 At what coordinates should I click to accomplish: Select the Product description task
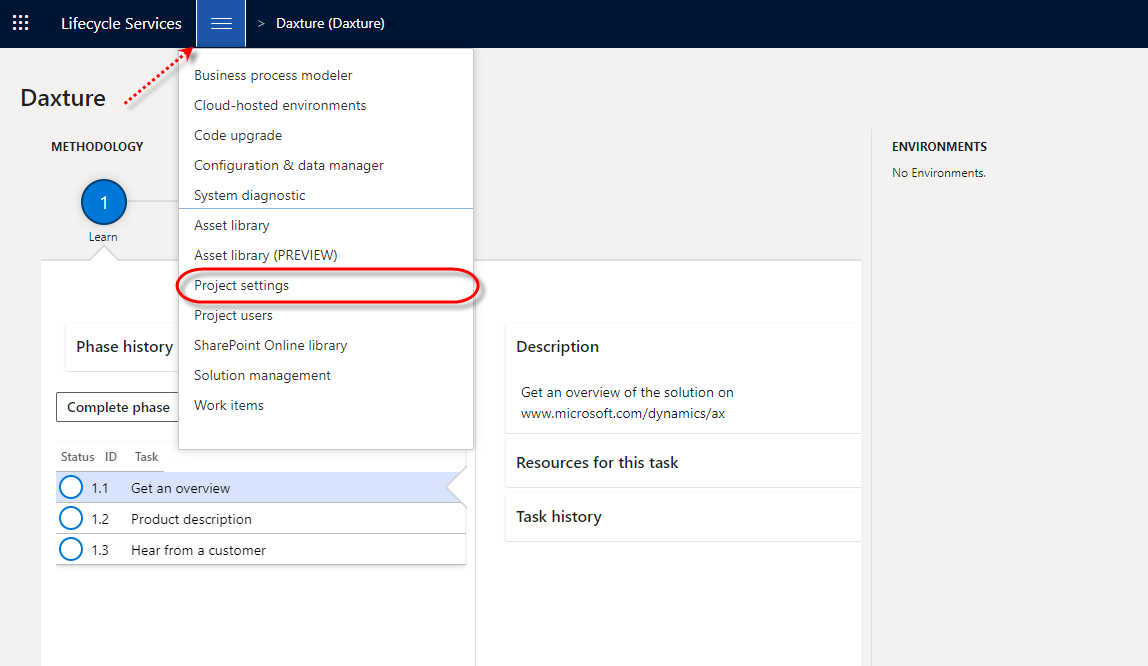[191, 519]
